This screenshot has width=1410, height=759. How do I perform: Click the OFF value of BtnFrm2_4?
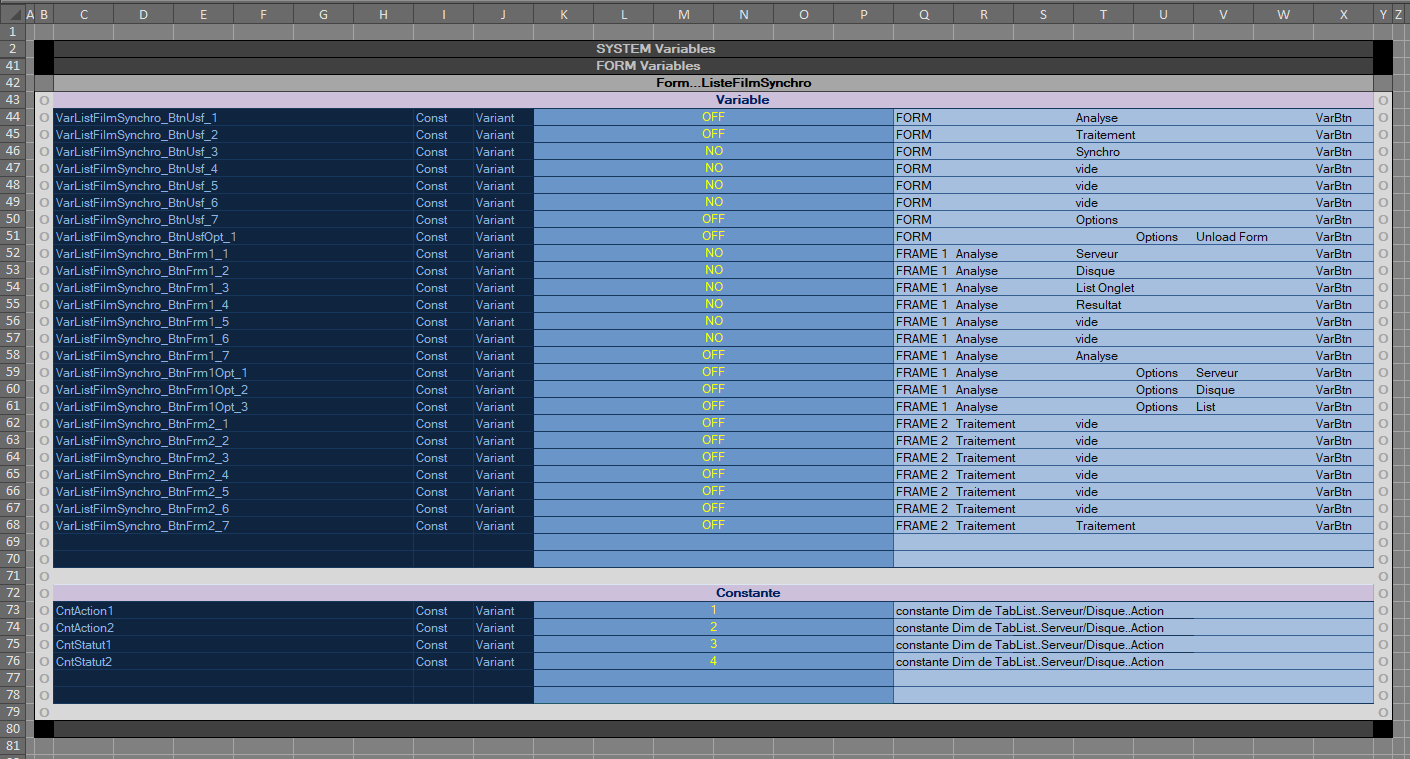pos(713,475)
